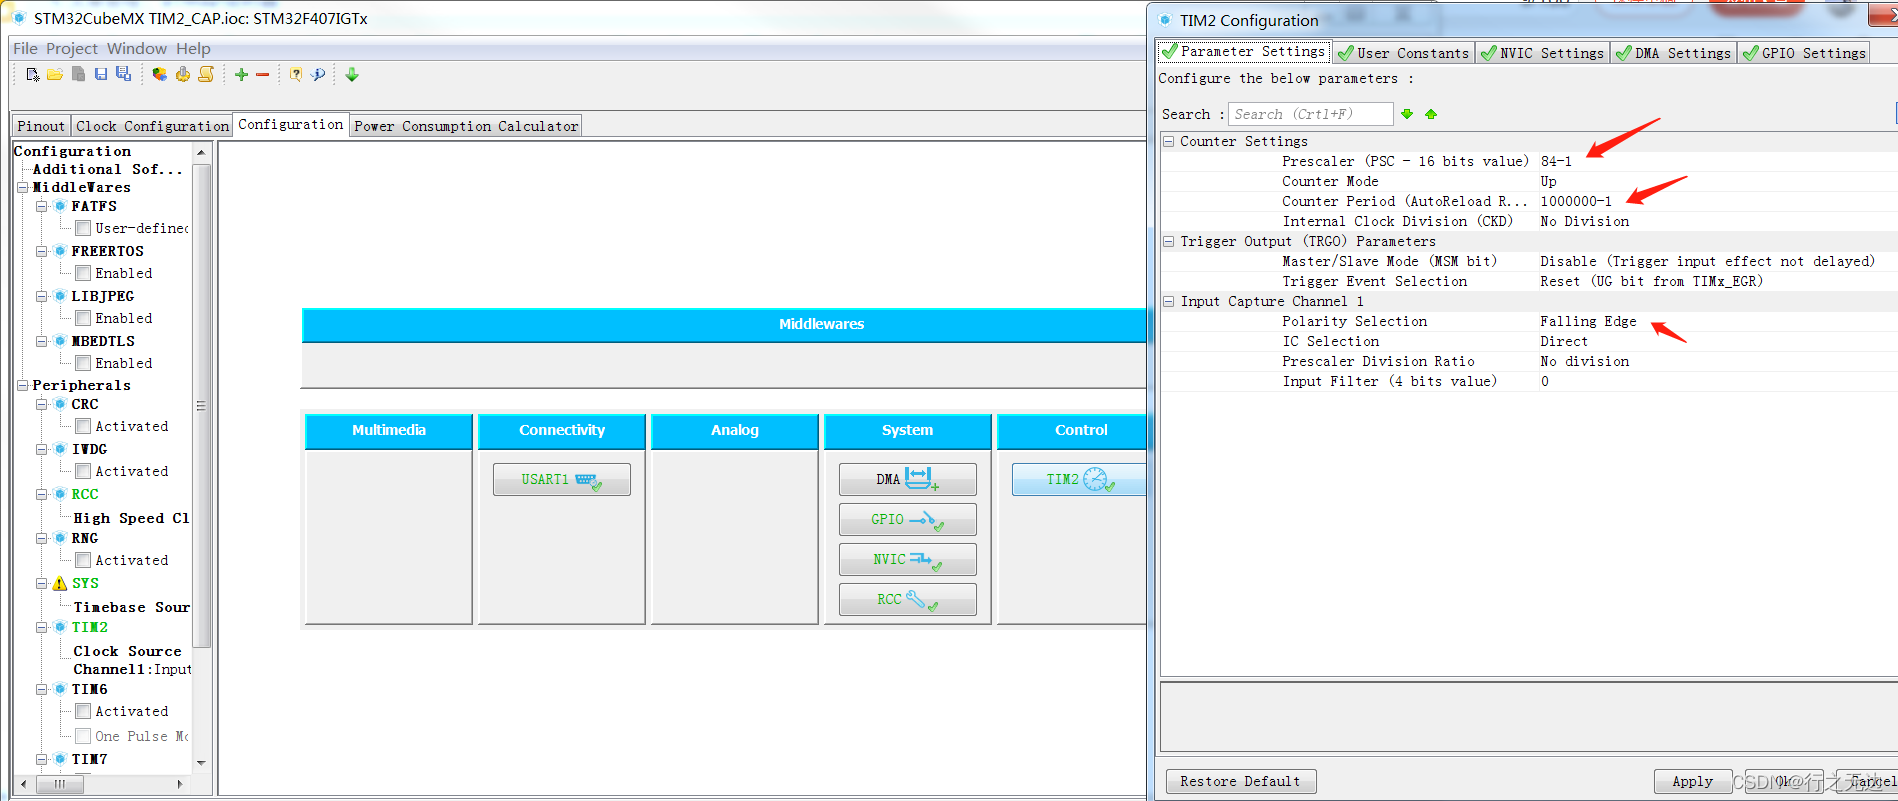Viewport: 1898px width, 801px height.
Task: Check the CRC Activated checkbox
Action: coord(83,426)
